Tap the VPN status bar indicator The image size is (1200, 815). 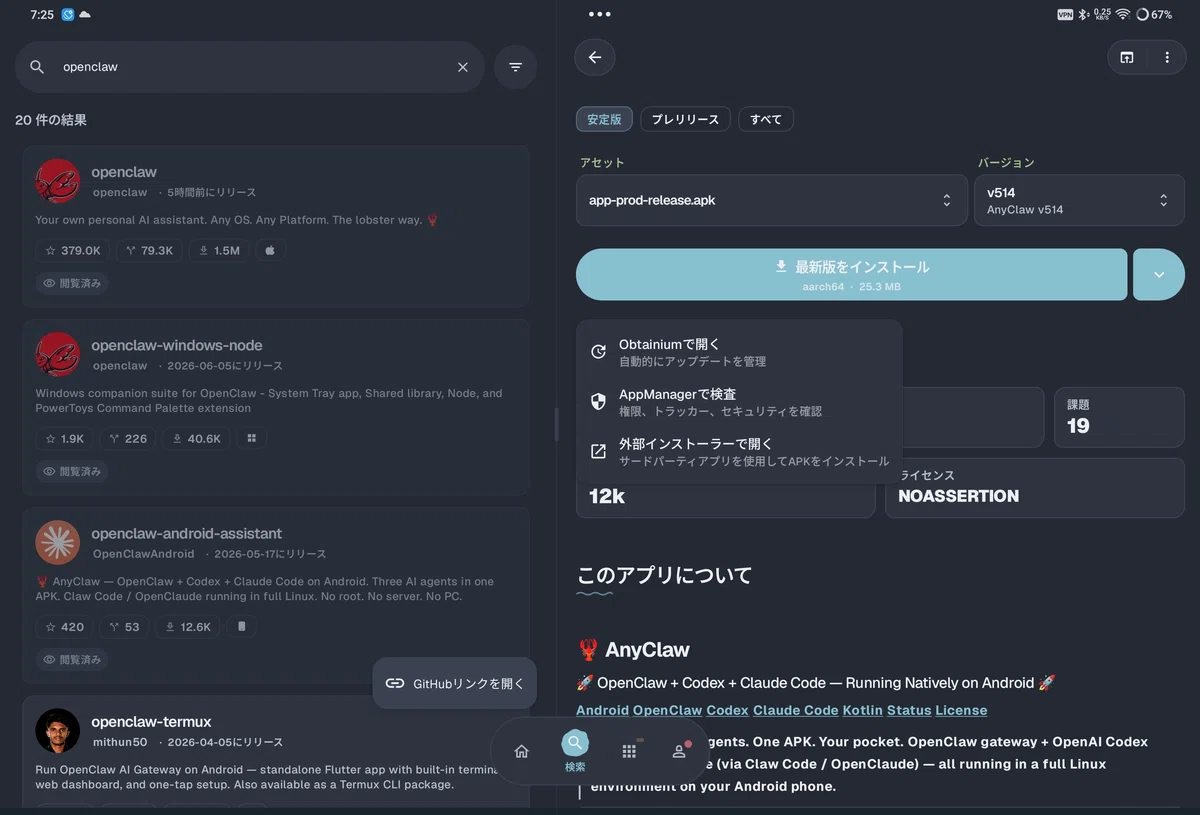coord(1065,14)
